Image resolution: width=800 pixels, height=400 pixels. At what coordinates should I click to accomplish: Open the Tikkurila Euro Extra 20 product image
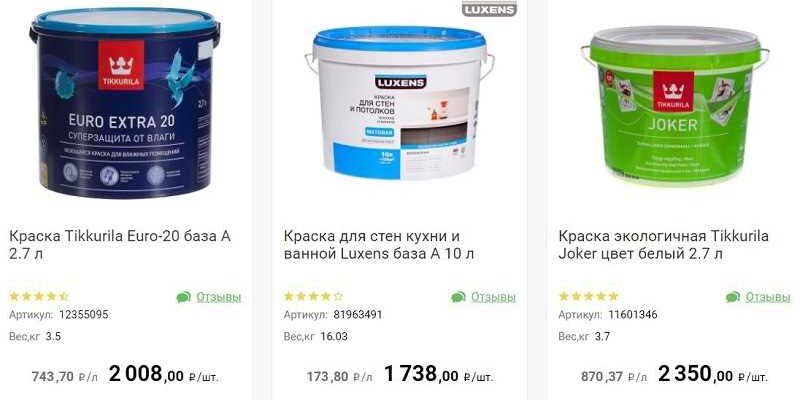125,102
